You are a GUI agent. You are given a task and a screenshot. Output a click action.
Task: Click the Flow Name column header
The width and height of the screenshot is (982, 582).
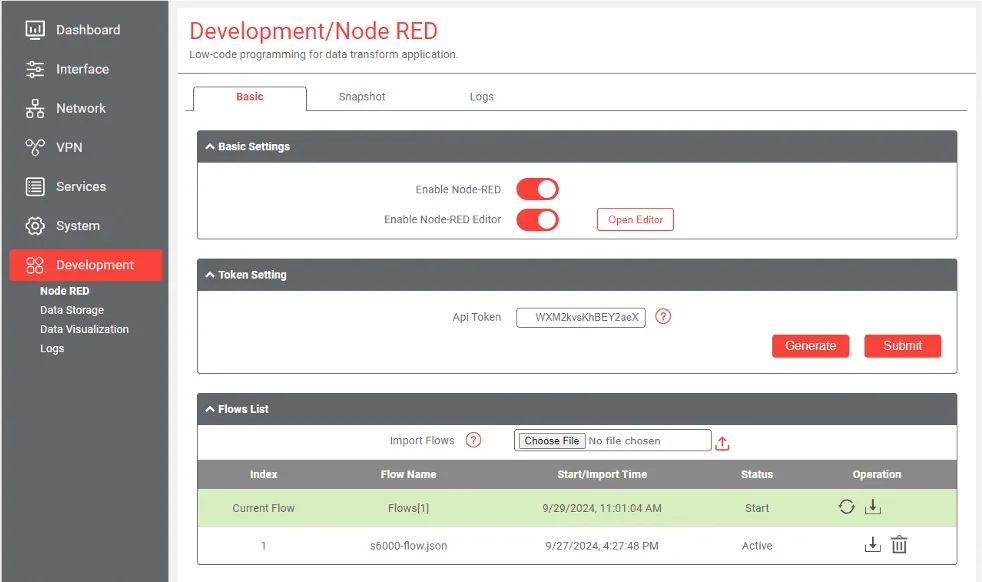[408, 474]
